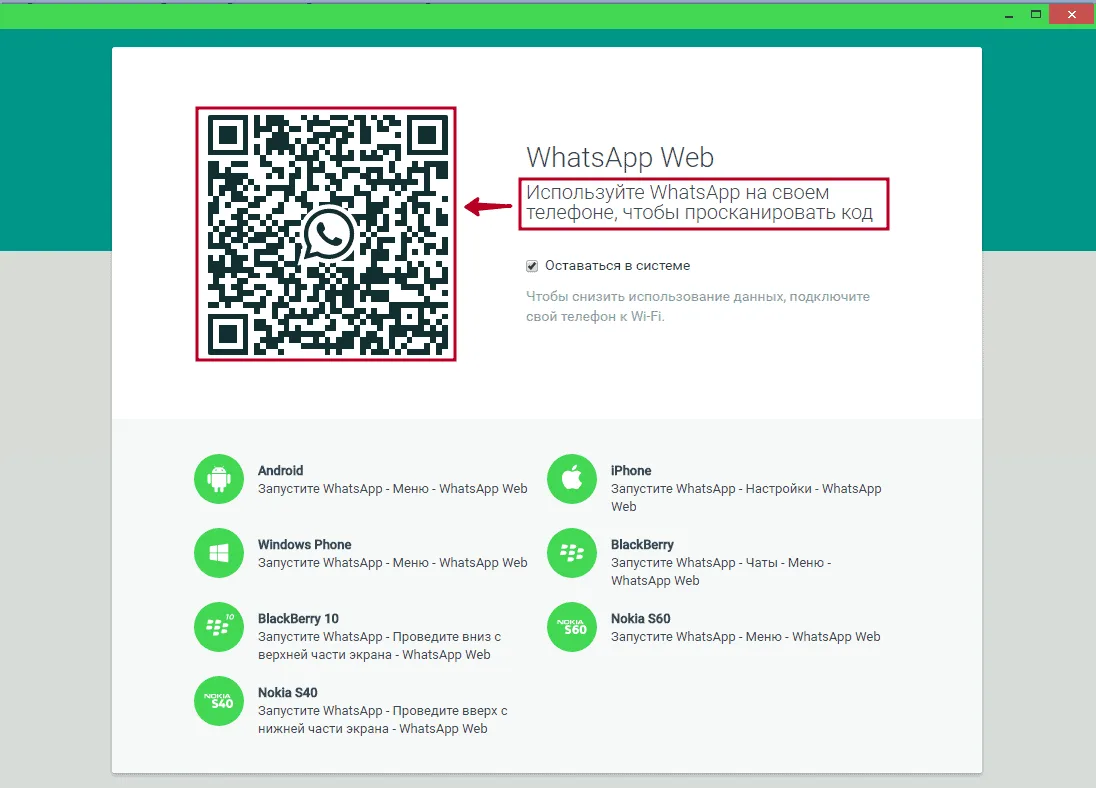The width and height of the screenshot is (1096, 788).
Task: Click the 'iPhone' platform title
Action: (x=631, y=471)
